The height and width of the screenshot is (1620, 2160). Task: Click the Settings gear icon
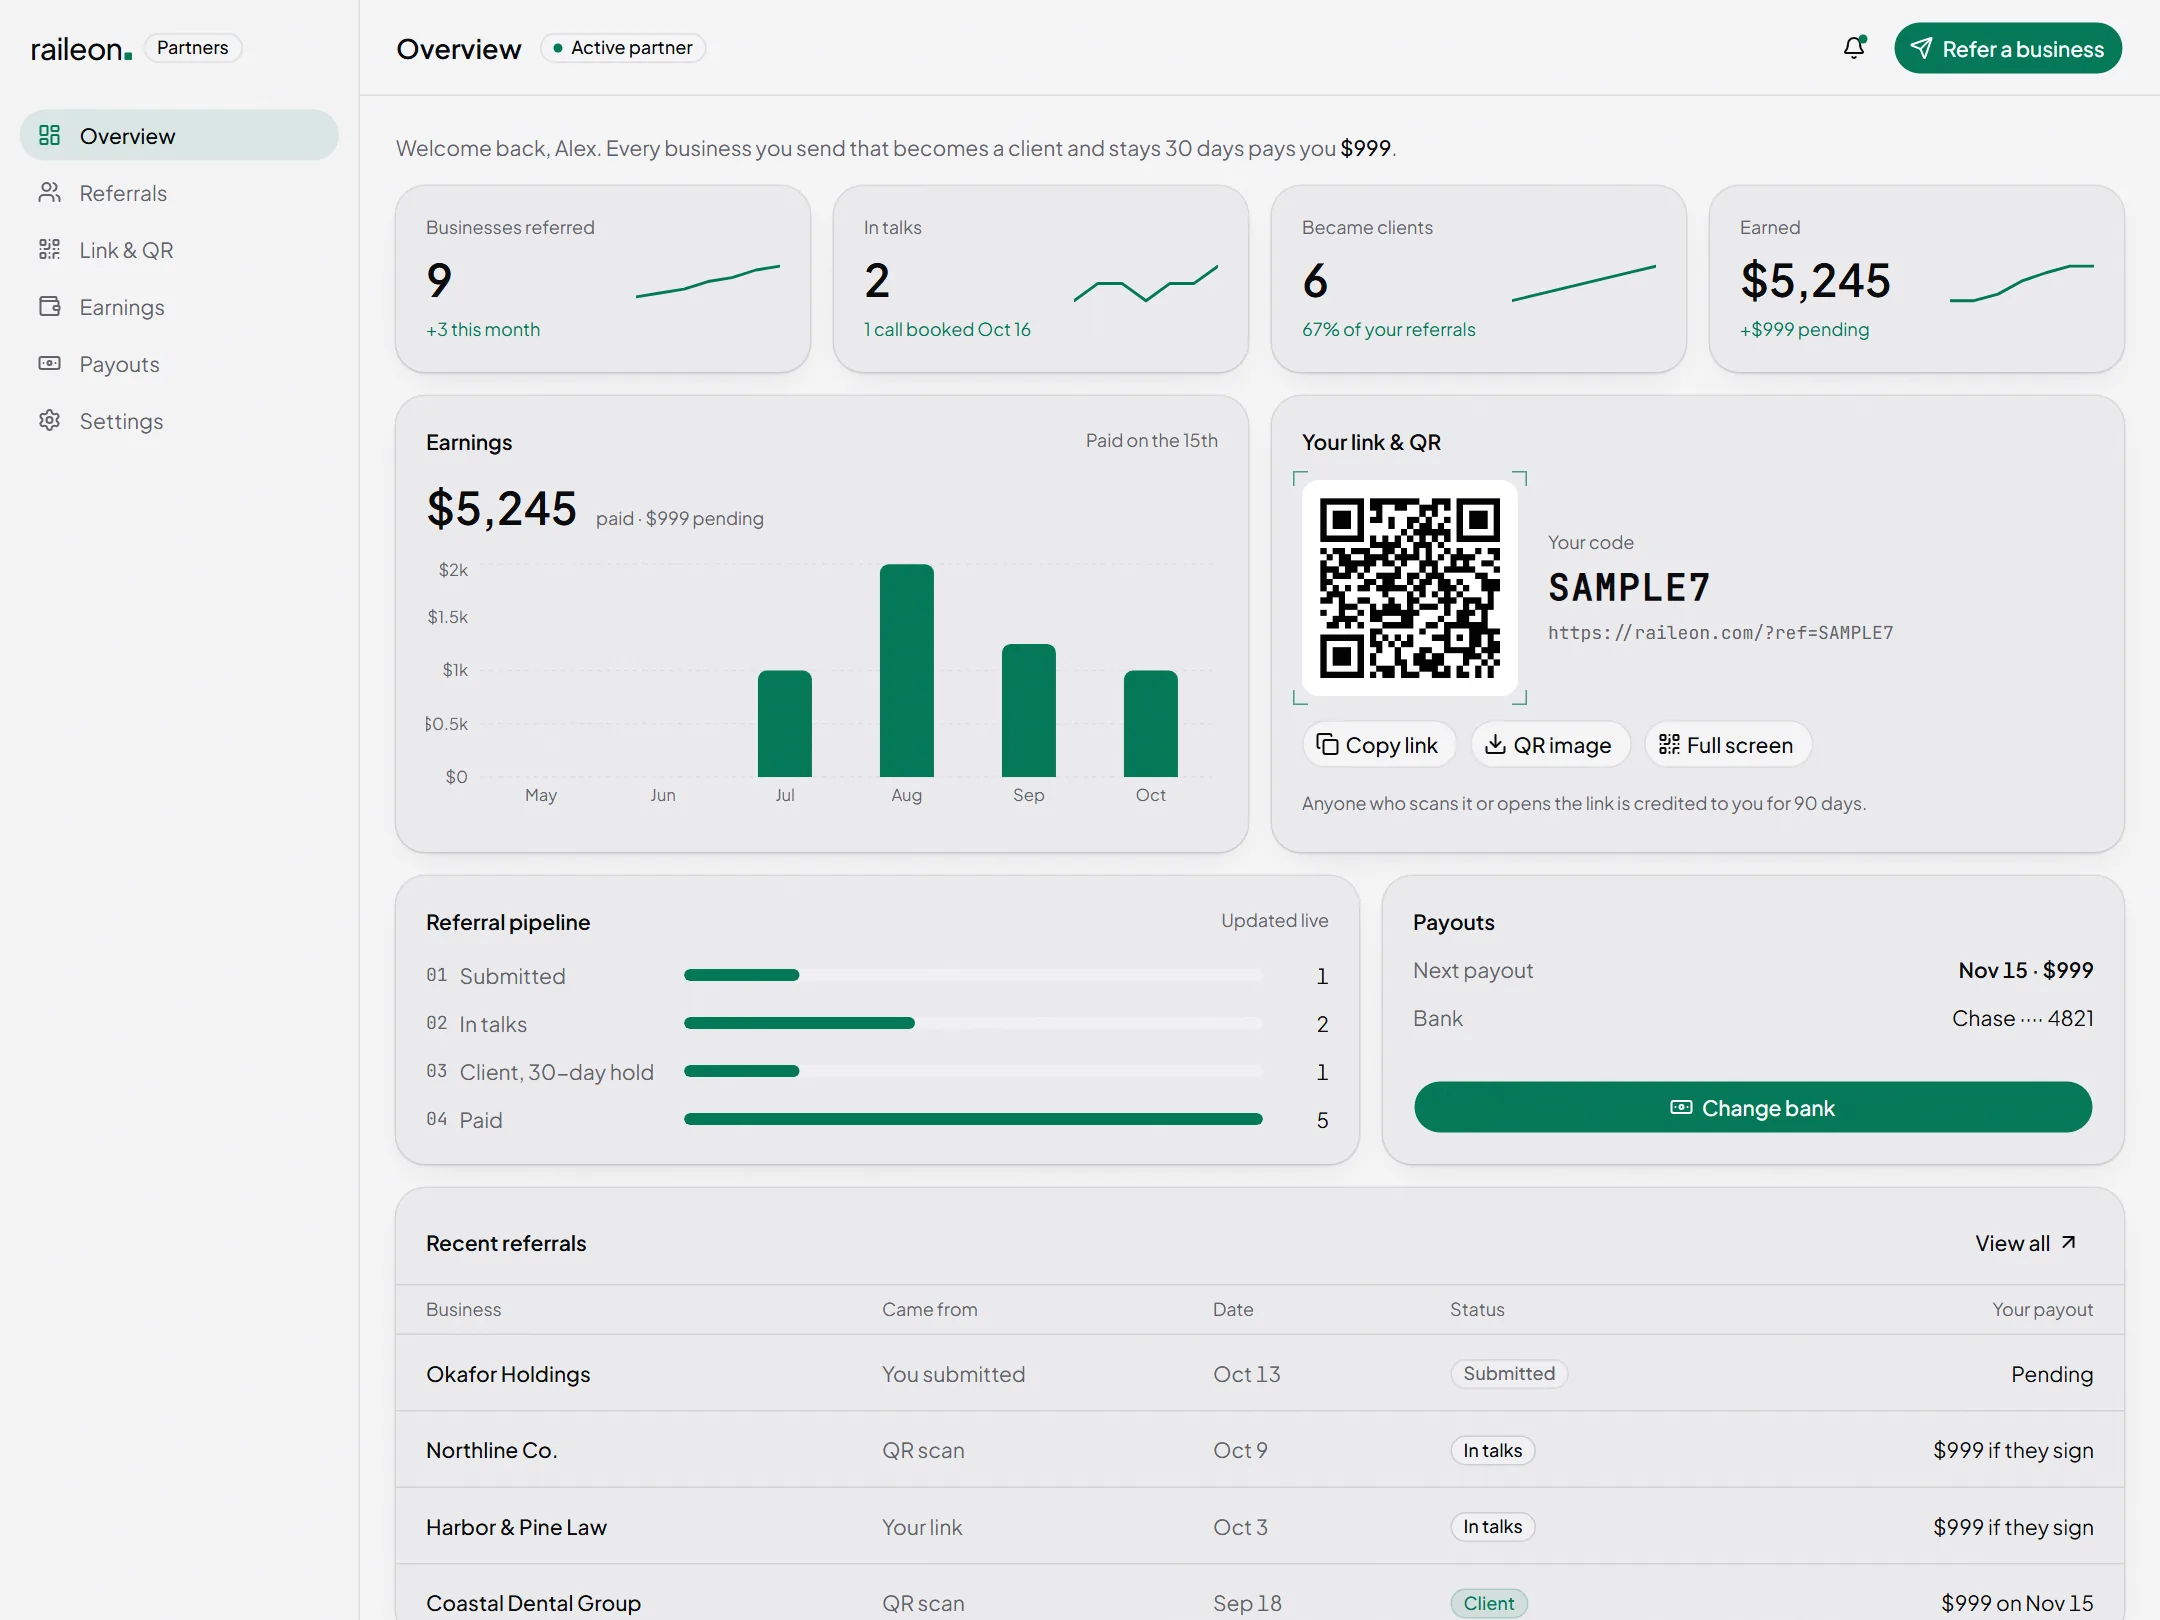(49, 420)
